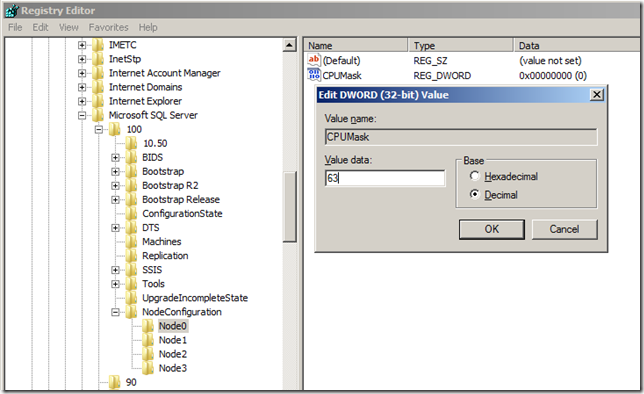Image resolution: width=644 pixels, height=394 pixels.
Task: Collapse the Microsoft SQL Server key
Action: (x=82, y=115)
